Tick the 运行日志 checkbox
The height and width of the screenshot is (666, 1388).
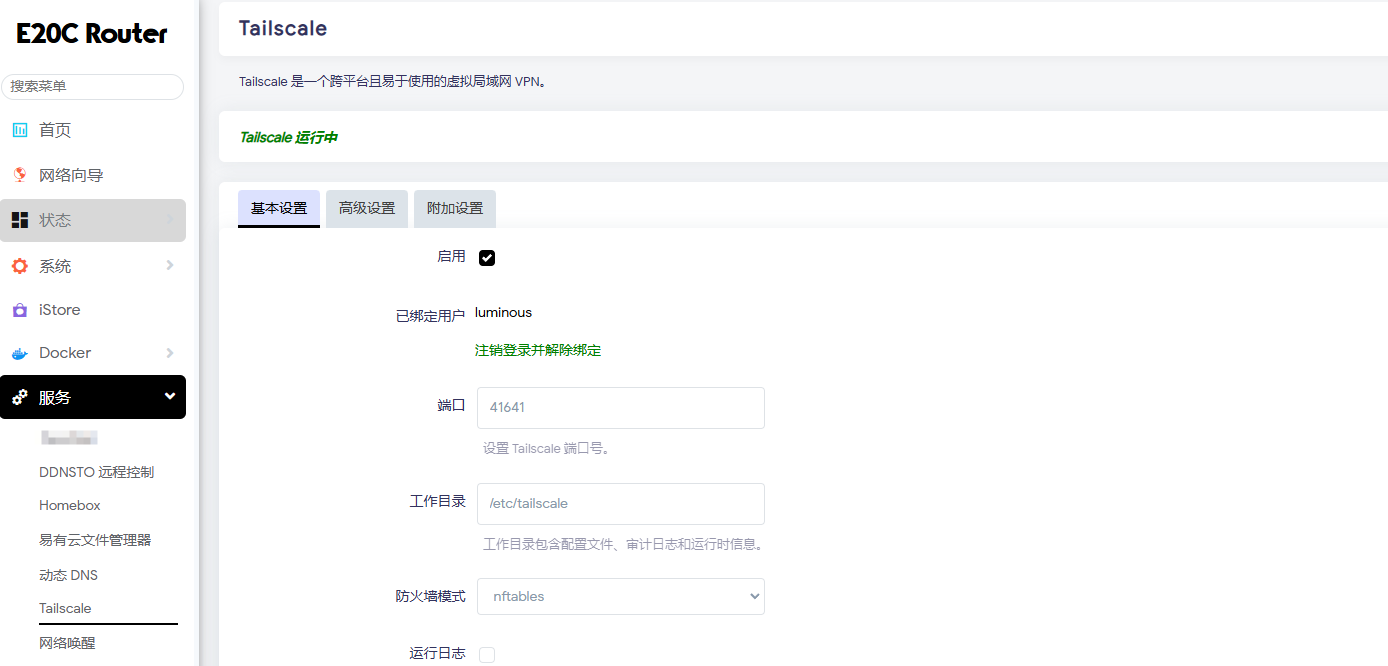point(487,654)
